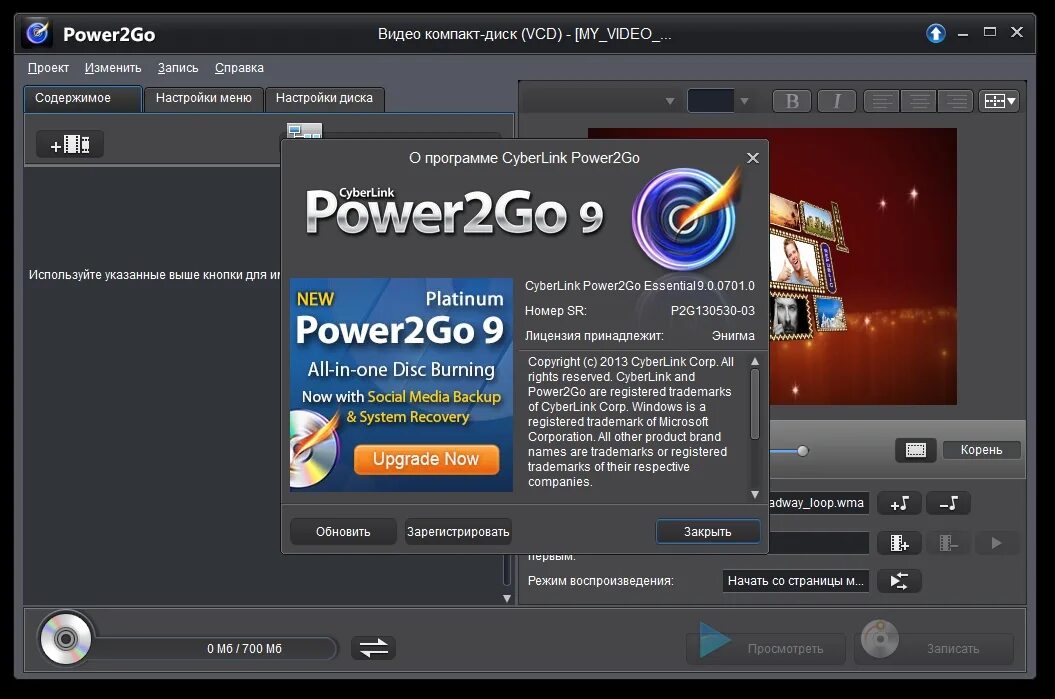Align menu text right
Screen dimensions: 1055x699
point(955,101)
